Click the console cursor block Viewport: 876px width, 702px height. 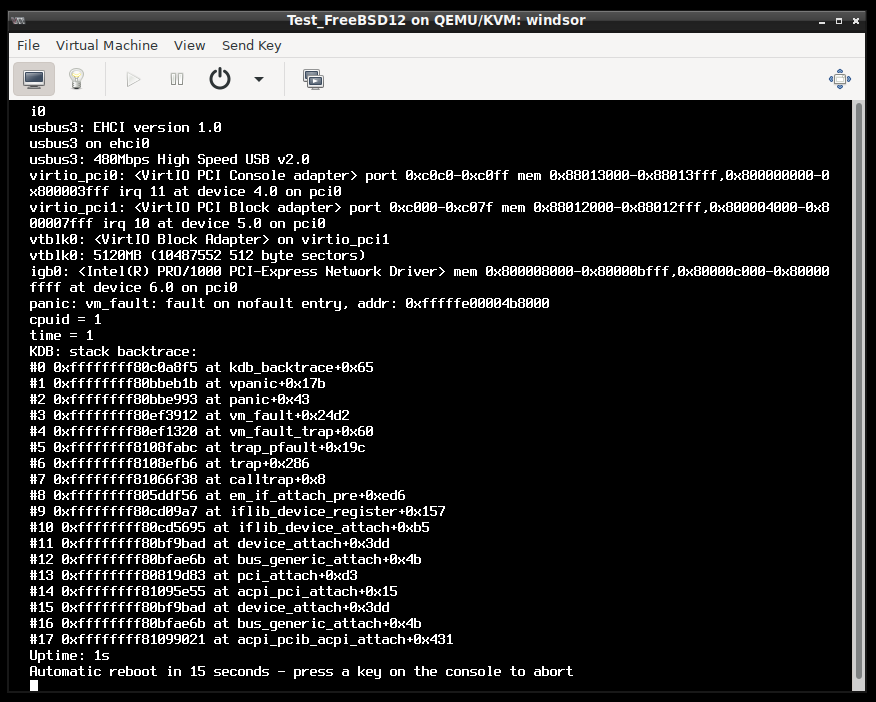[34, 686]
